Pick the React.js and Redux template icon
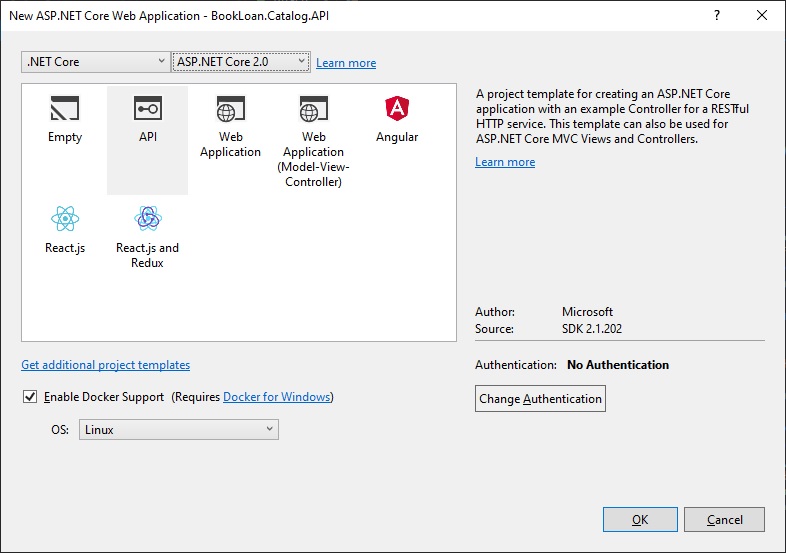Image resolution: width=786 pixels, height=553 pixels. tap(148, 219)
